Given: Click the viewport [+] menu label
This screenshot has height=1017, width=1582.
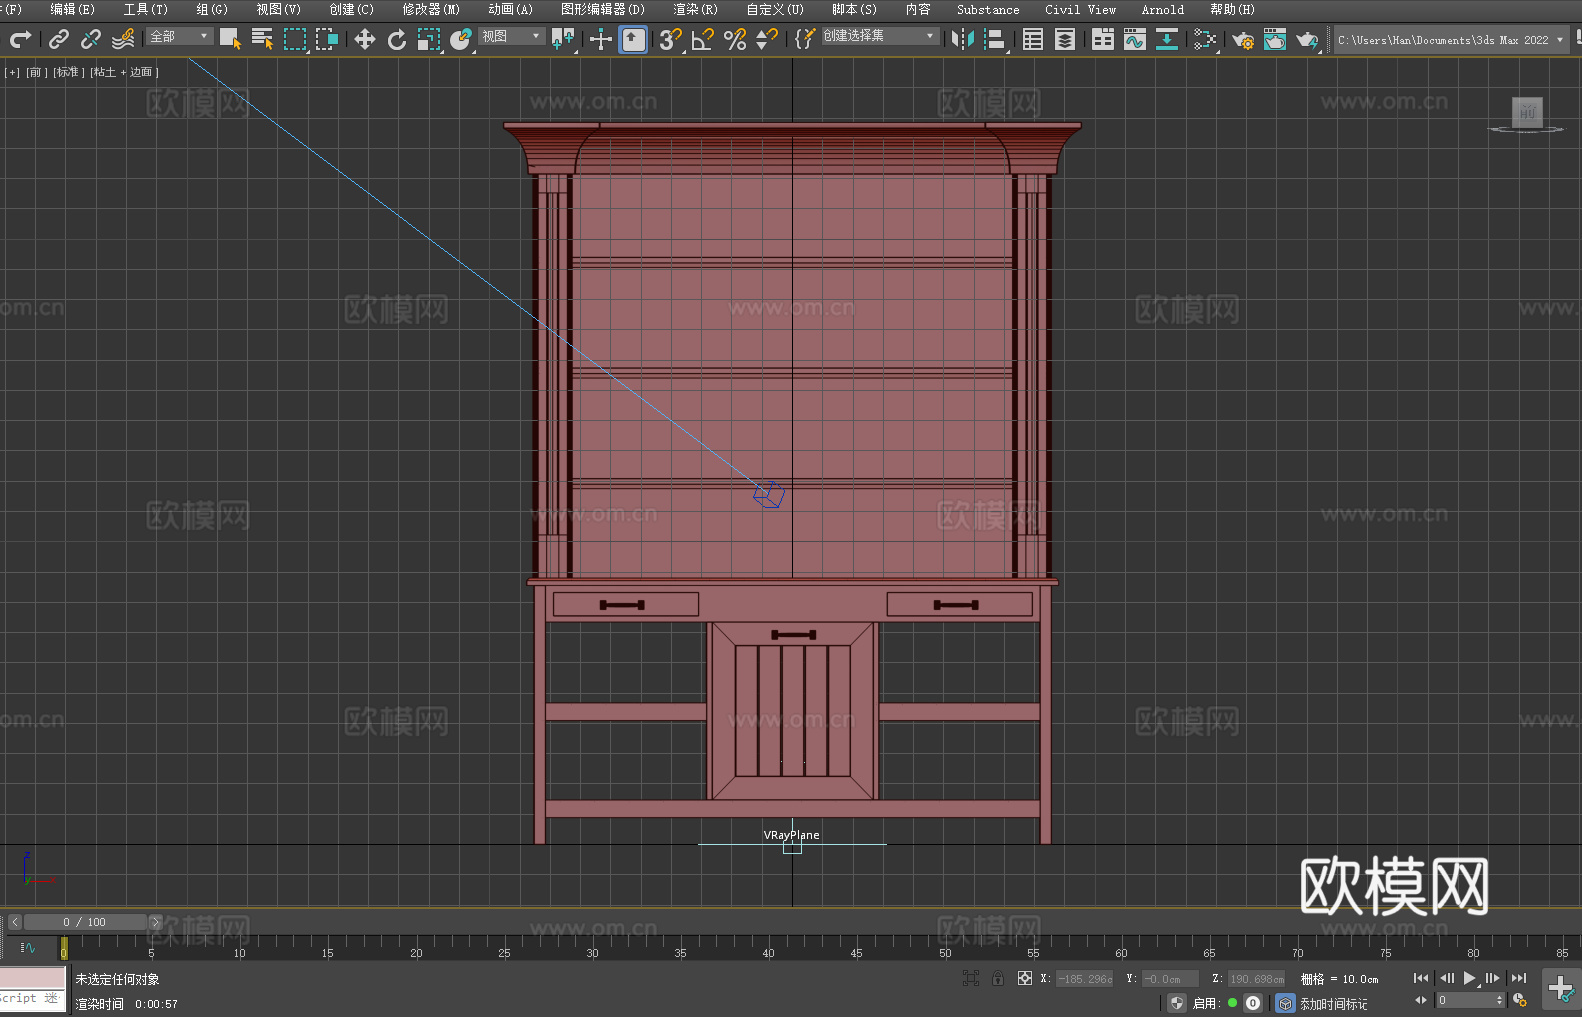Looking at the screenshot, I should coord(12,72).
